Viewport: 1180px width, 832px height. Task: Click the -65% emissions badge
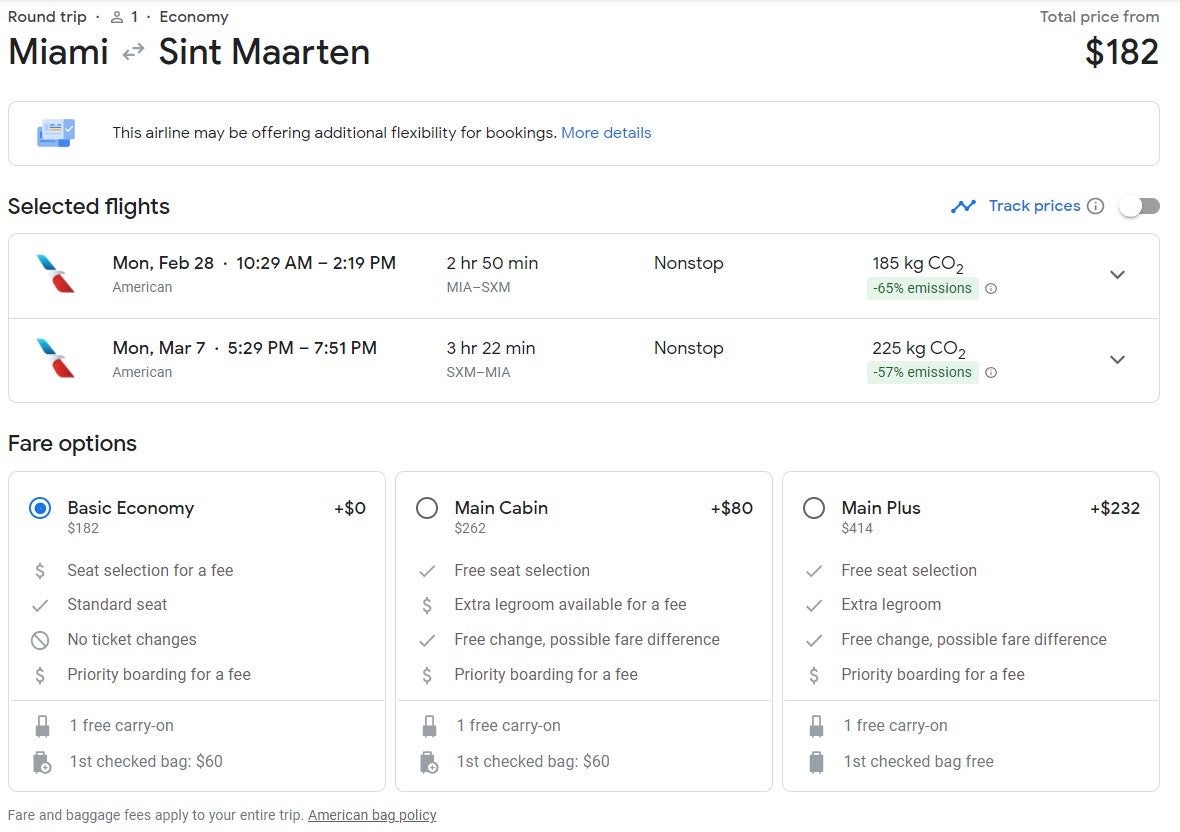click(921, 289)
